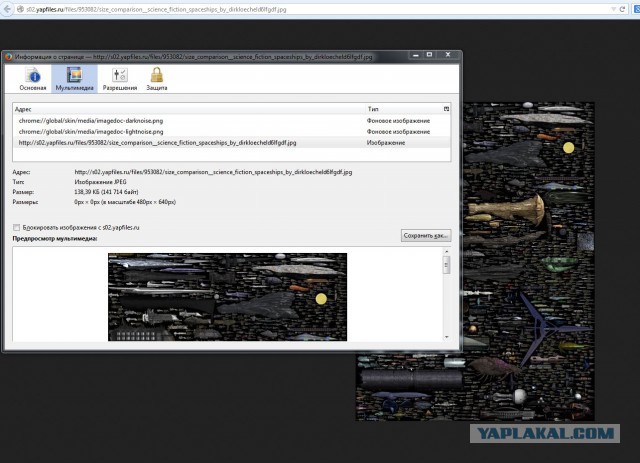Click the preview scrollbar down arrow
Screen dimensions: 640x463
pyautogui.click(x=447, y=337)
